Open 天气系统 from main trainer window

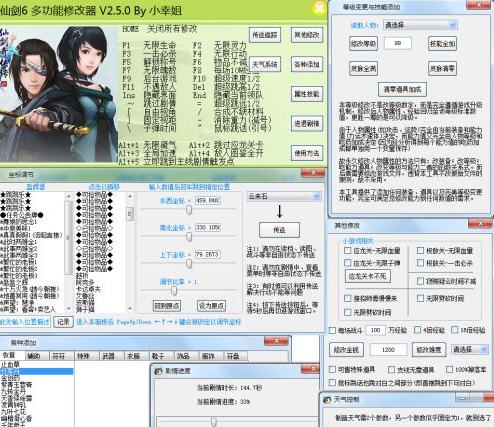(265, 64)
